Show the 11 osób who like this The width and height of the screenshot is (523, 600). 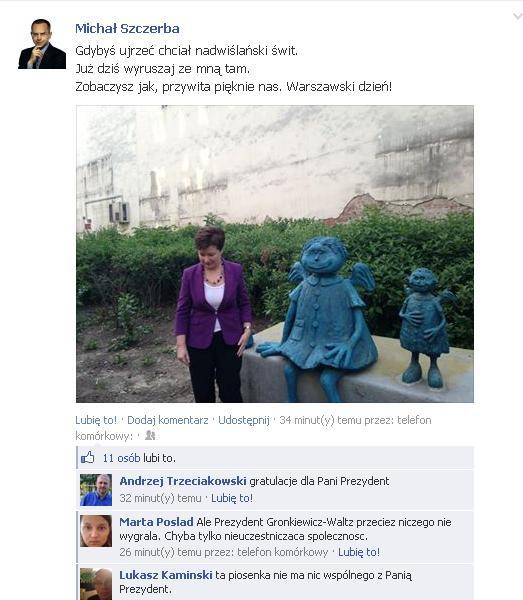pyautogui.click(x=121, y=458)
